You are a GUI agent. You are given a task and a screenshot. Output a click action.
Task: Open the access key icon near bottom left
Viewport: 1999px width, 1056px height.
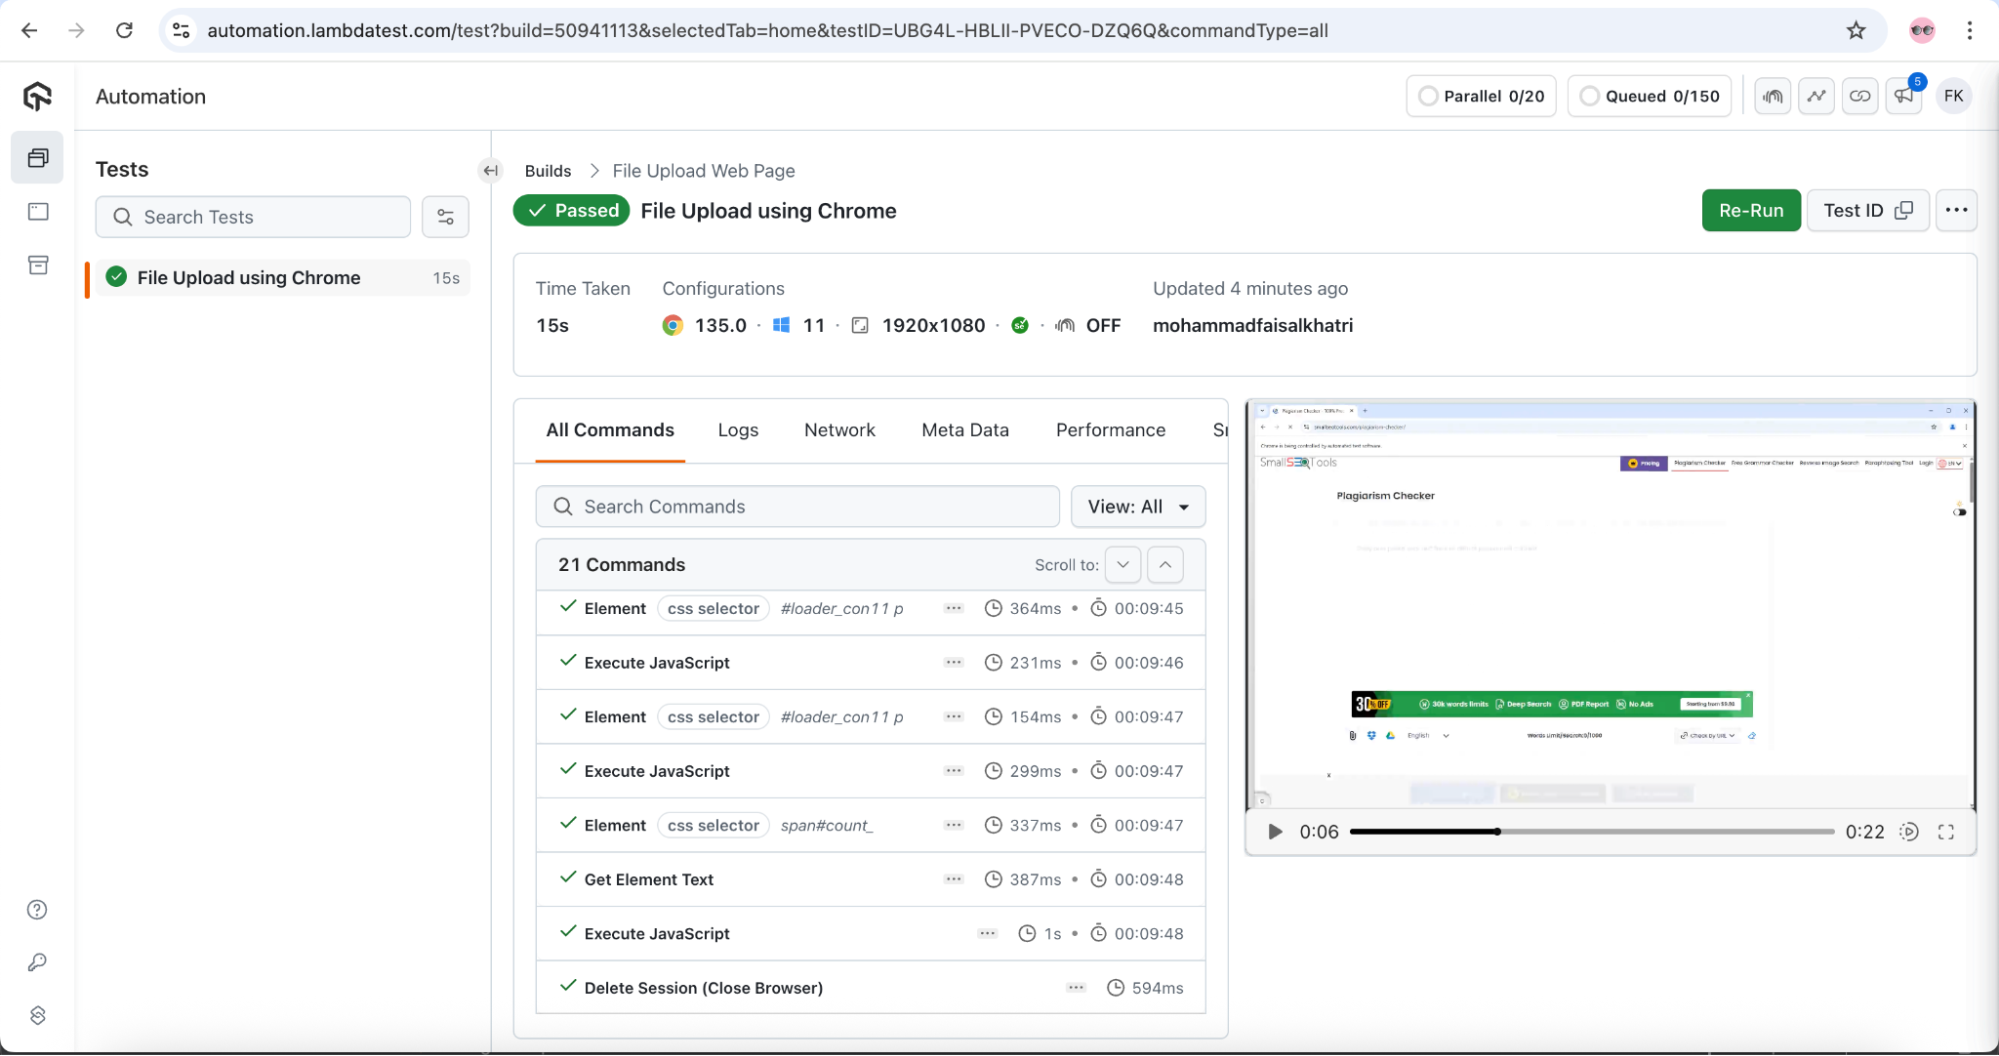pyautogui.click(x=37, y=963)
